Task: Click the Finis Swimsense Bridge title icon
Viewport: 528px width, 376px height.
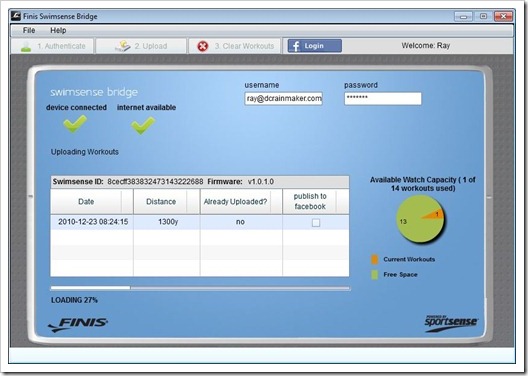Action: click(x=16, y=16)
